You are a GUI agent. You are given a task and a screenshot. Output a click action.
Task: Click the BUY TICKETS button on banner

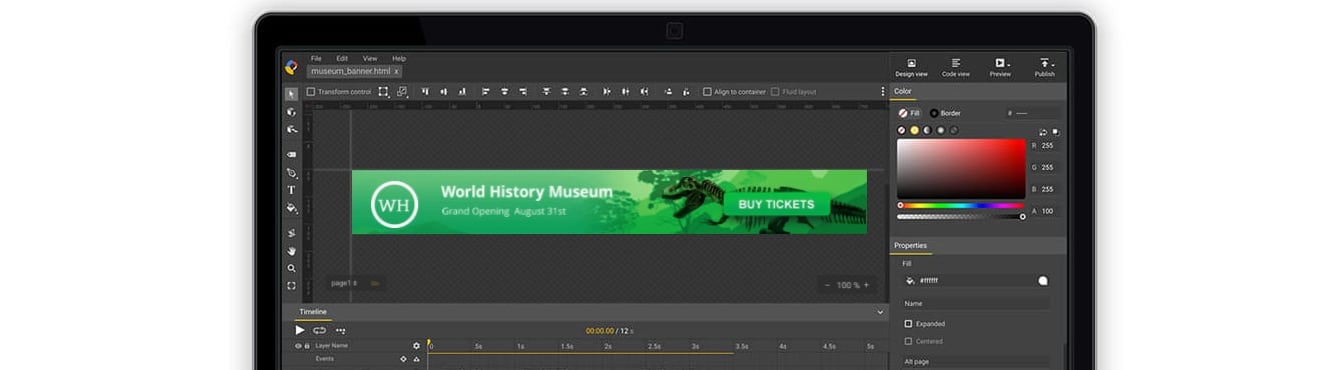pos(777,204)
